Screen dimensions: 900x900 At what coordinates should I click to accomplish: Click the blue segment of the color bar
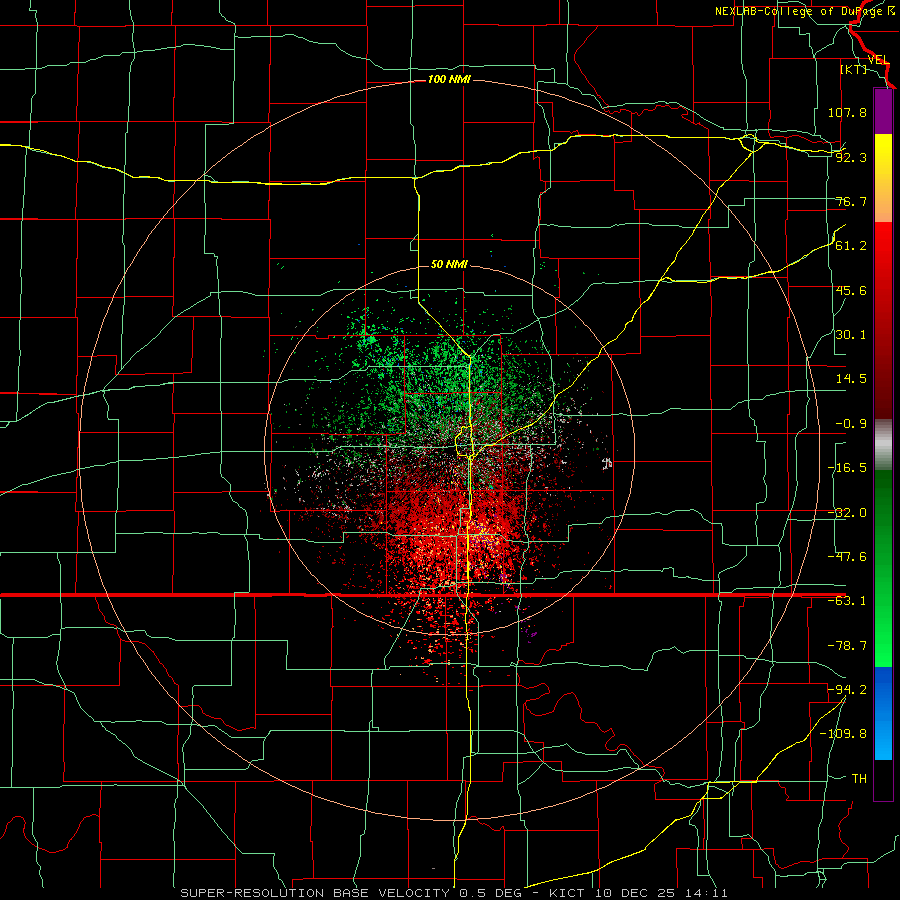(x=883, y=713)
